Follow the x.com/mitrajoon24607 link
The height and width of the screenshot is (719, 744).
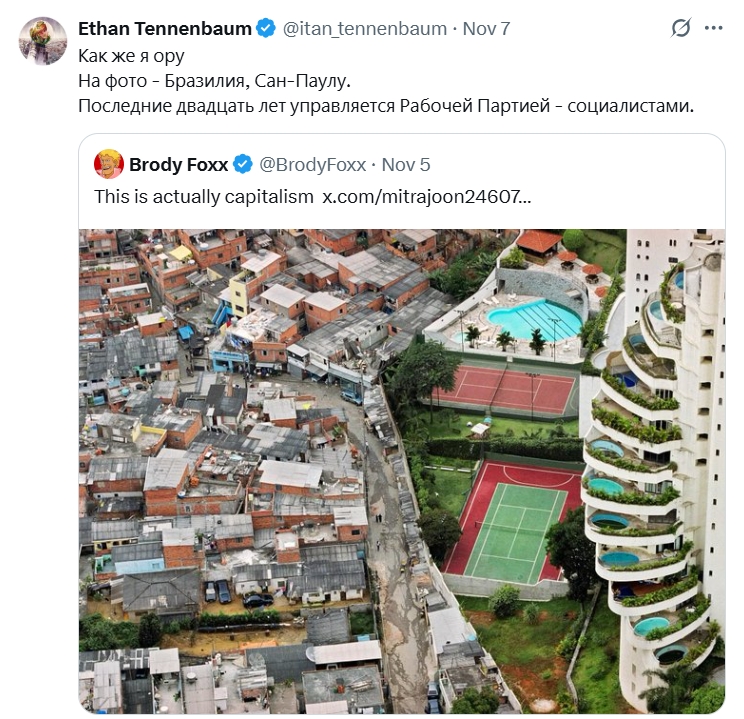point(426,196)
